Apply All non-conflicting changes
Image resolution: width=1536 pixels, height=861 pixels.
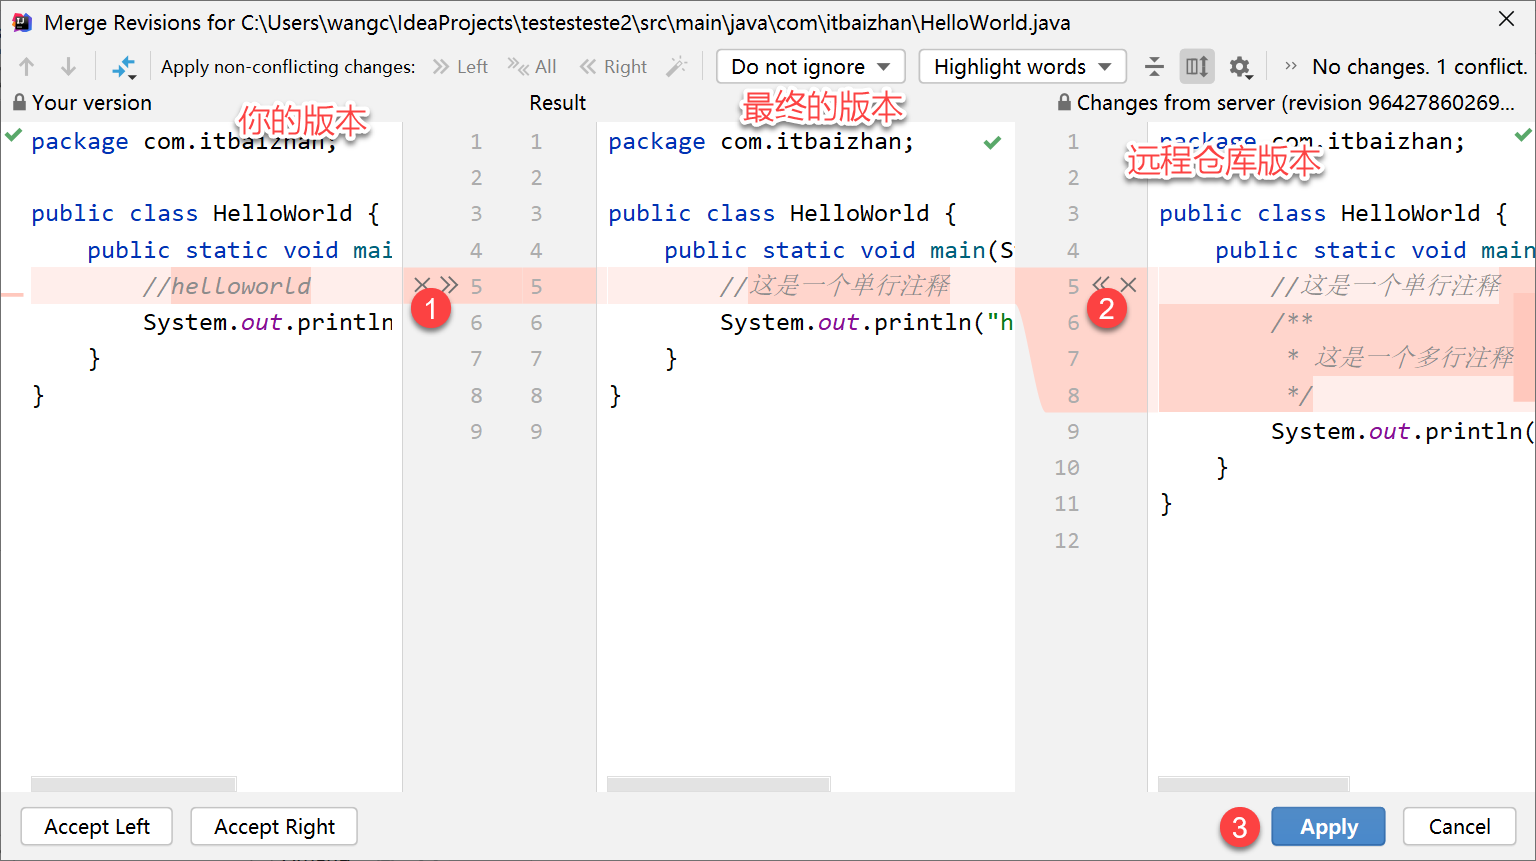532,67
